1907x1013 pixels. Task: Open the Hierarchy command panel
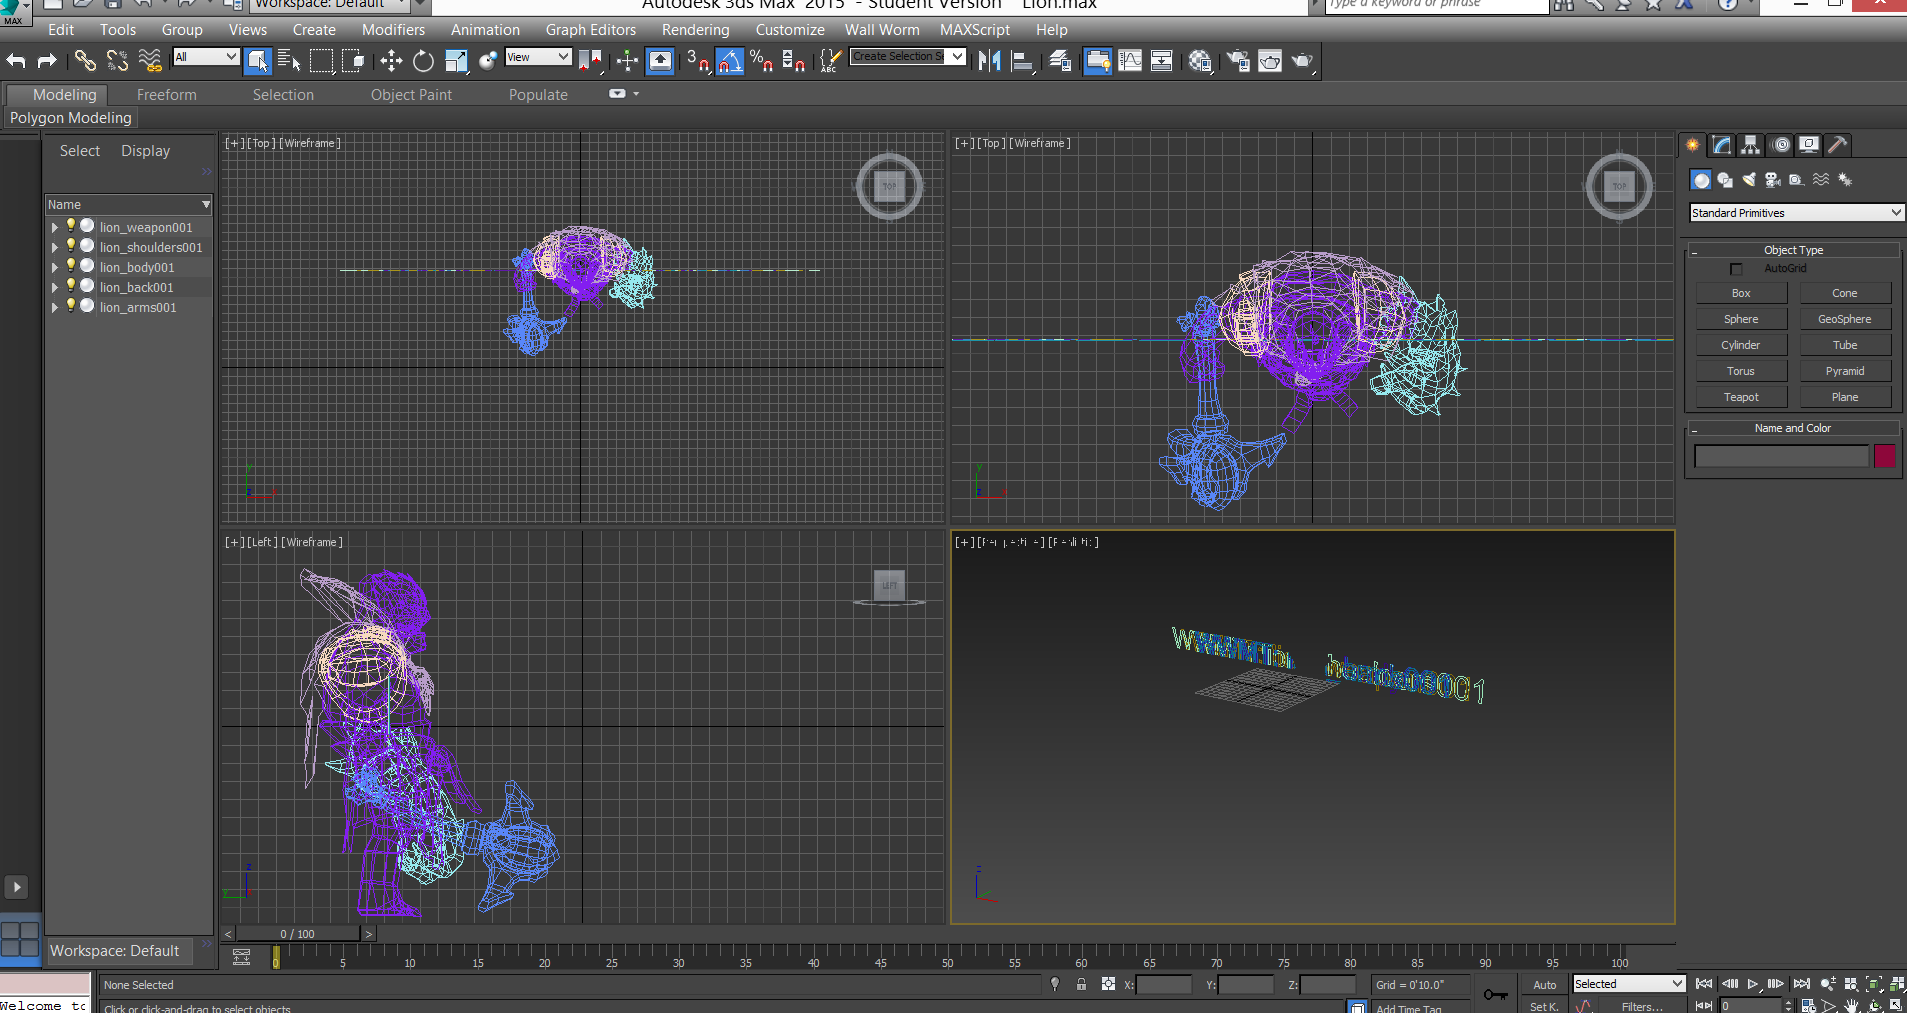[x=1750, y=145]
